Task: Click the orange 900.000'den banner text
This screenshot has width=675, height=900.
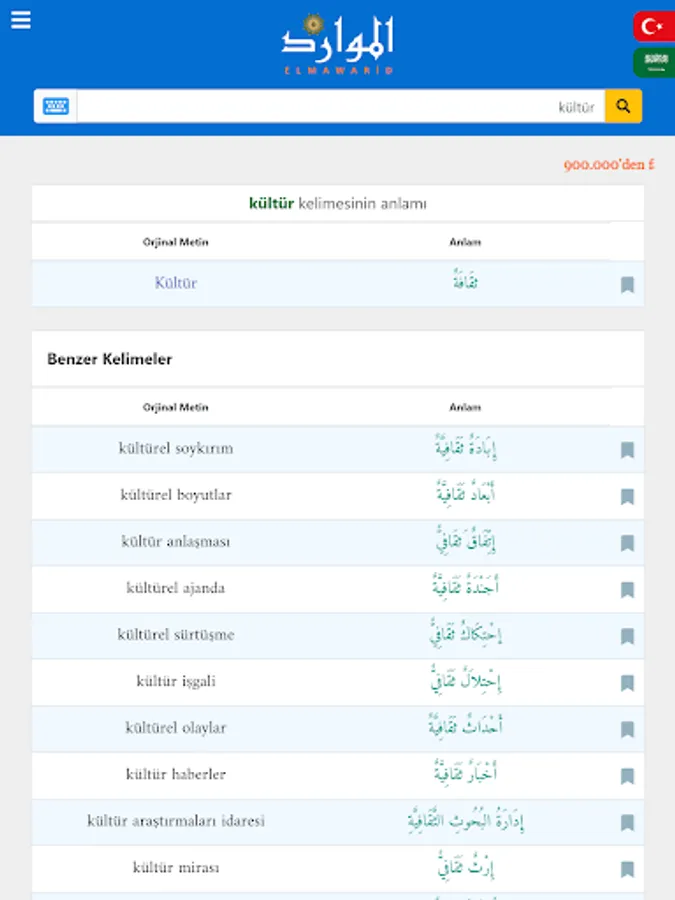Action: coord(609,165)
